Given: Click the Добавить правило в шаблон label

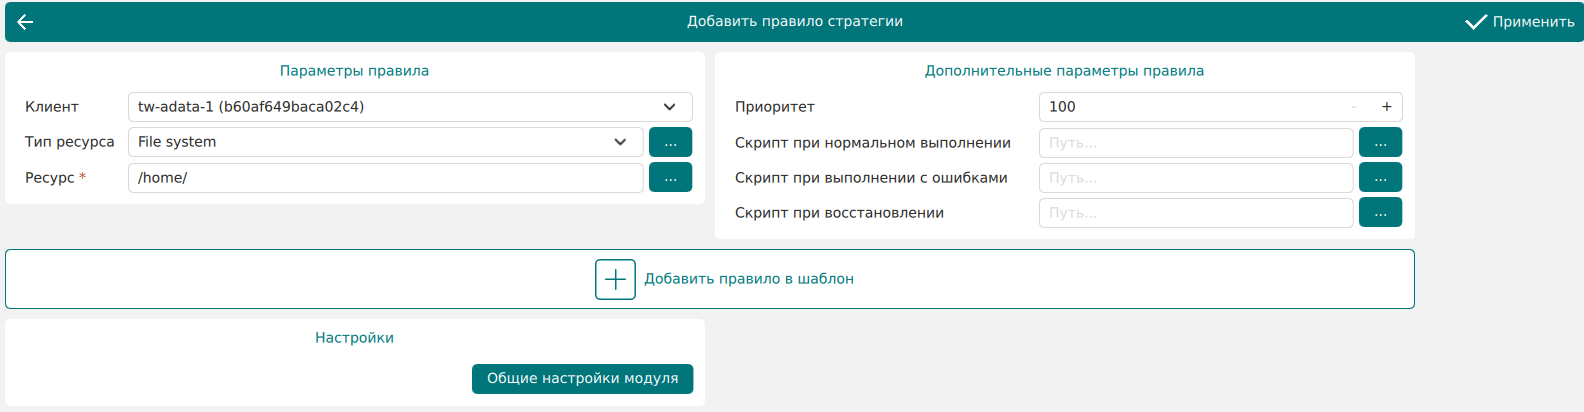Looking at the screenshot, I should pos(748,279).
